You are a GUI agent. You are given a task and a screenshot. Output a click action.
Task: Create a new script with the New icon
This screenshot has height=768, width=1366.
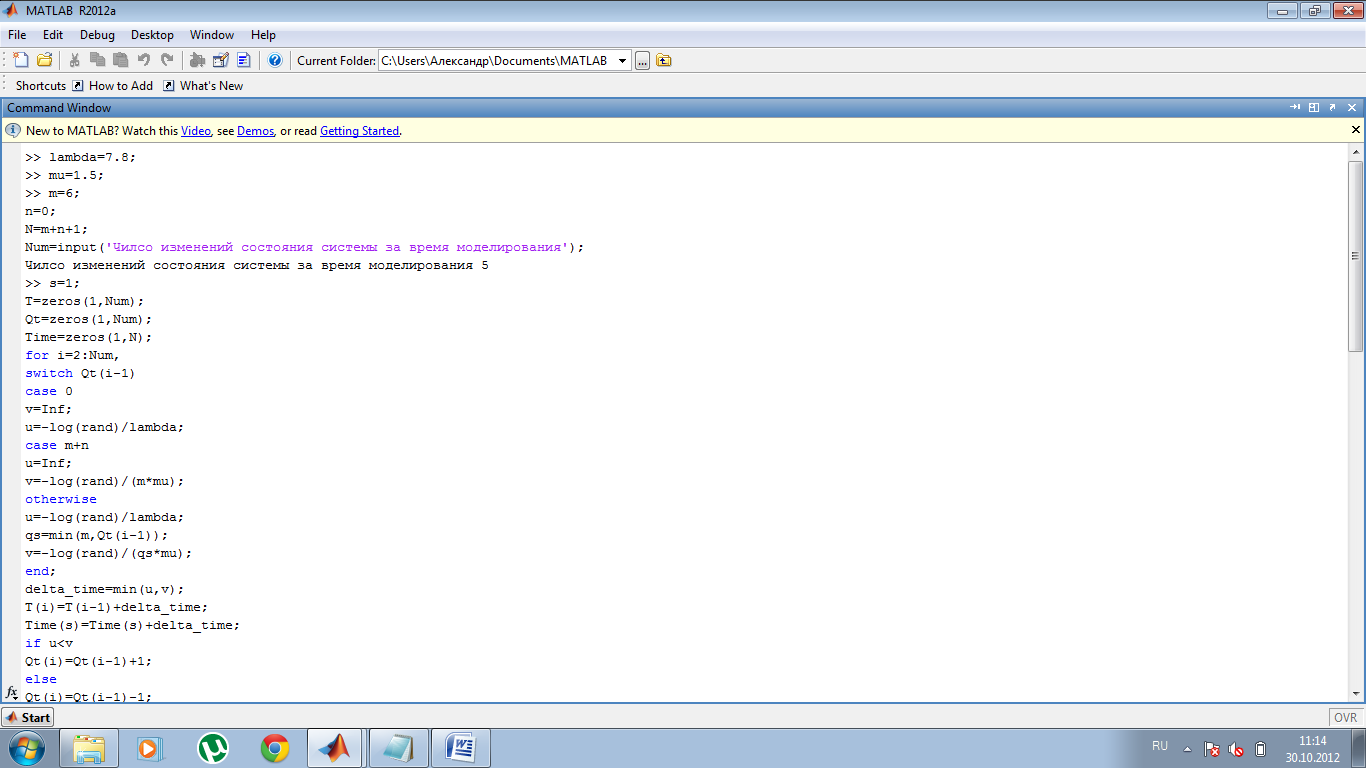[21, 60]
